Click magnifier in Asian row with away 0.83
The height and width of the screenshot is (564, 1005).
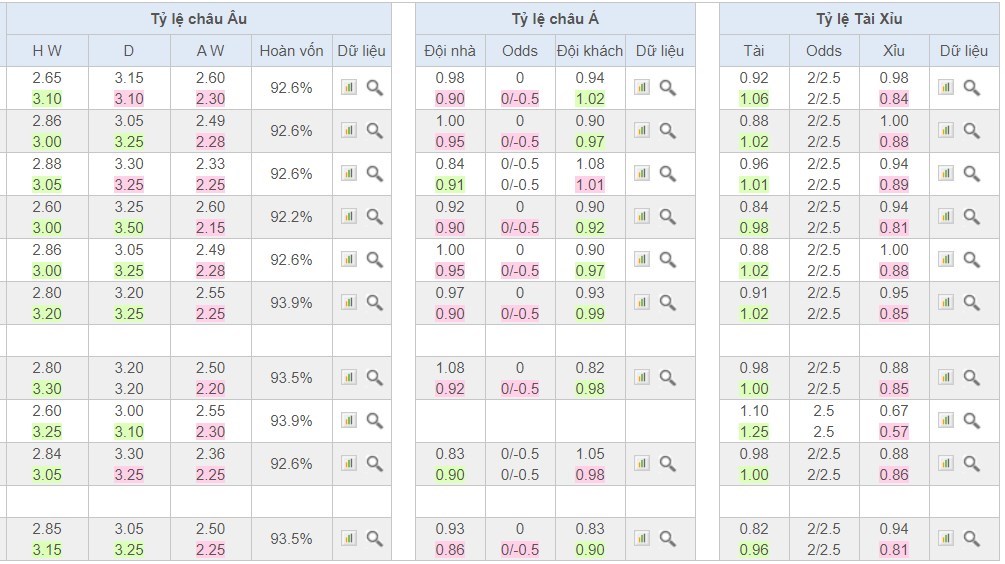pos(667,538)
